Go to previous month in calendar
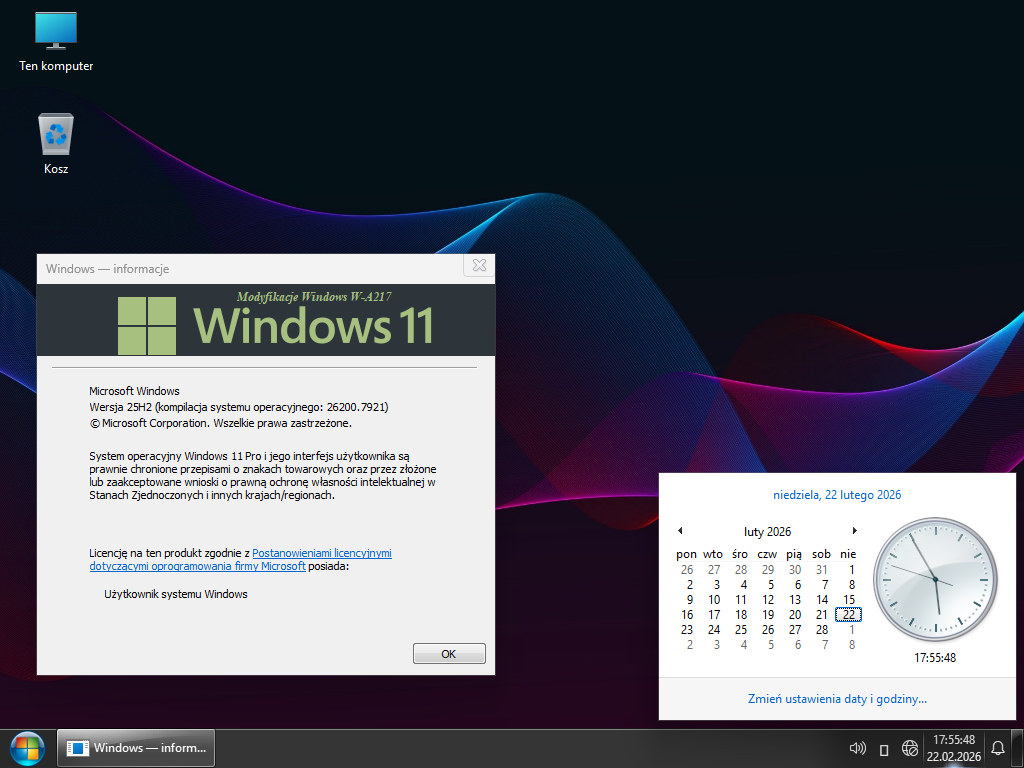This screenshot has width=1024, height=768. pos(680,531)
